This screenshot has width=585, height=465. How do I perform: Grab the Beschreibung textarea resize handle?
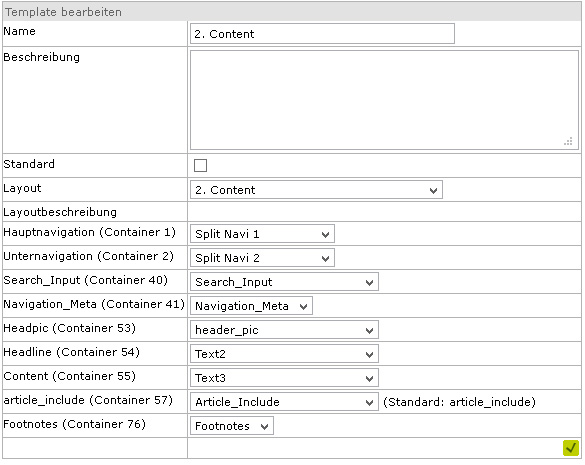[568, 141]
